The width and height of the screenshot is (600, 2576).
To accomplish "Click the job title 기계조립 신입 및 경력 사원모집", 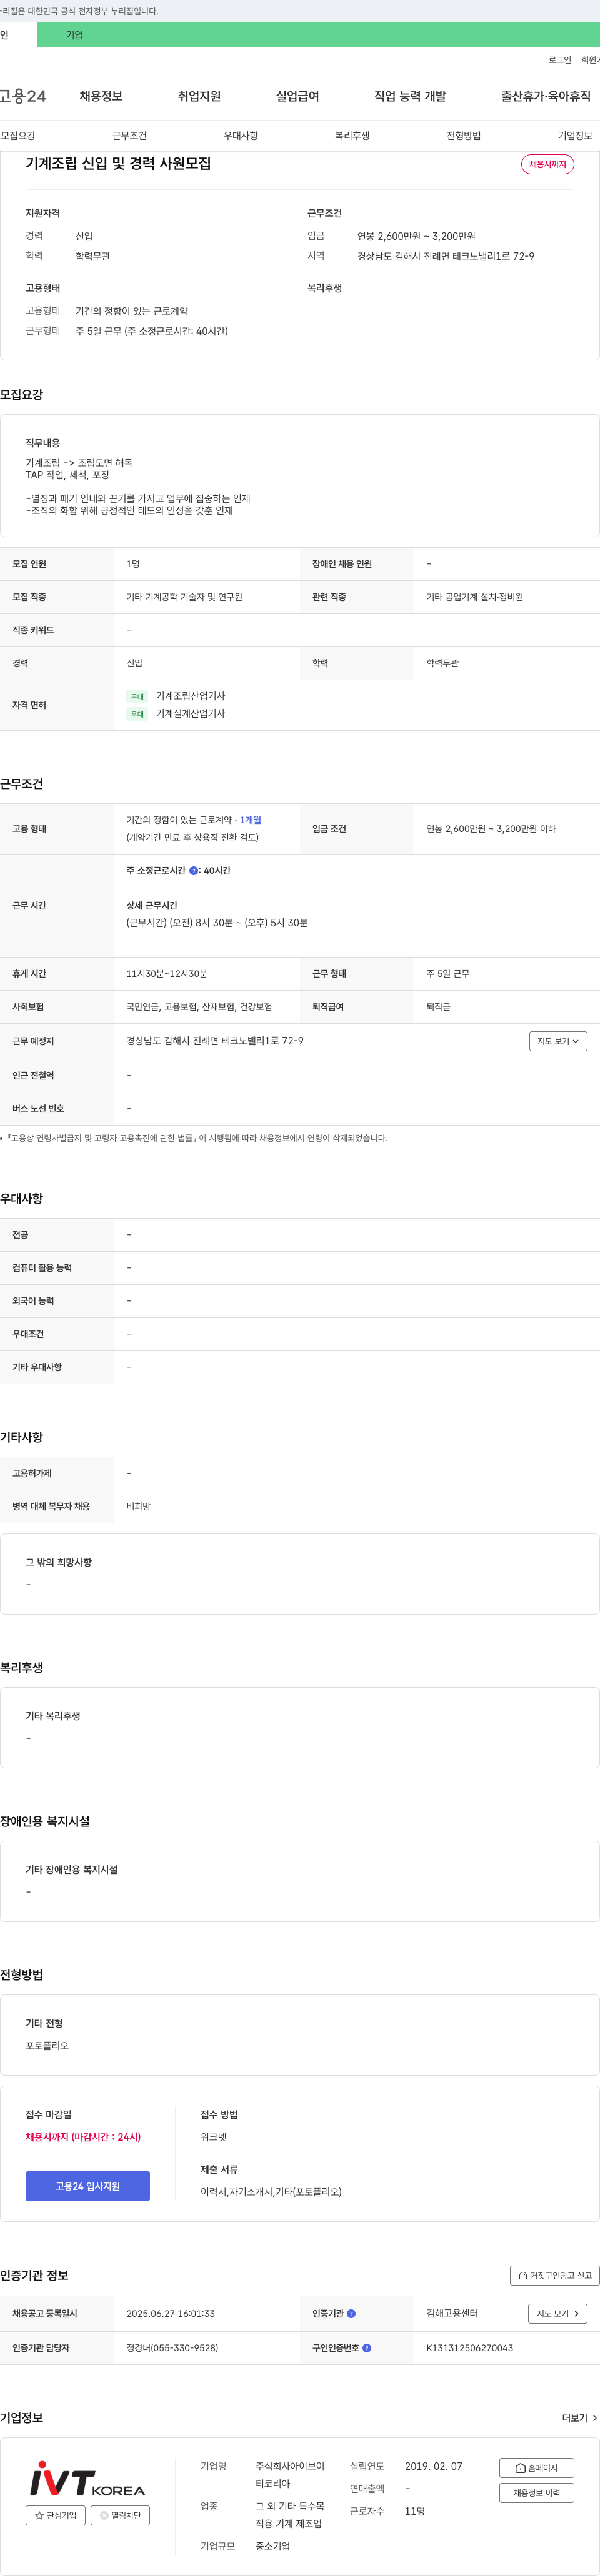I will 118,163.
